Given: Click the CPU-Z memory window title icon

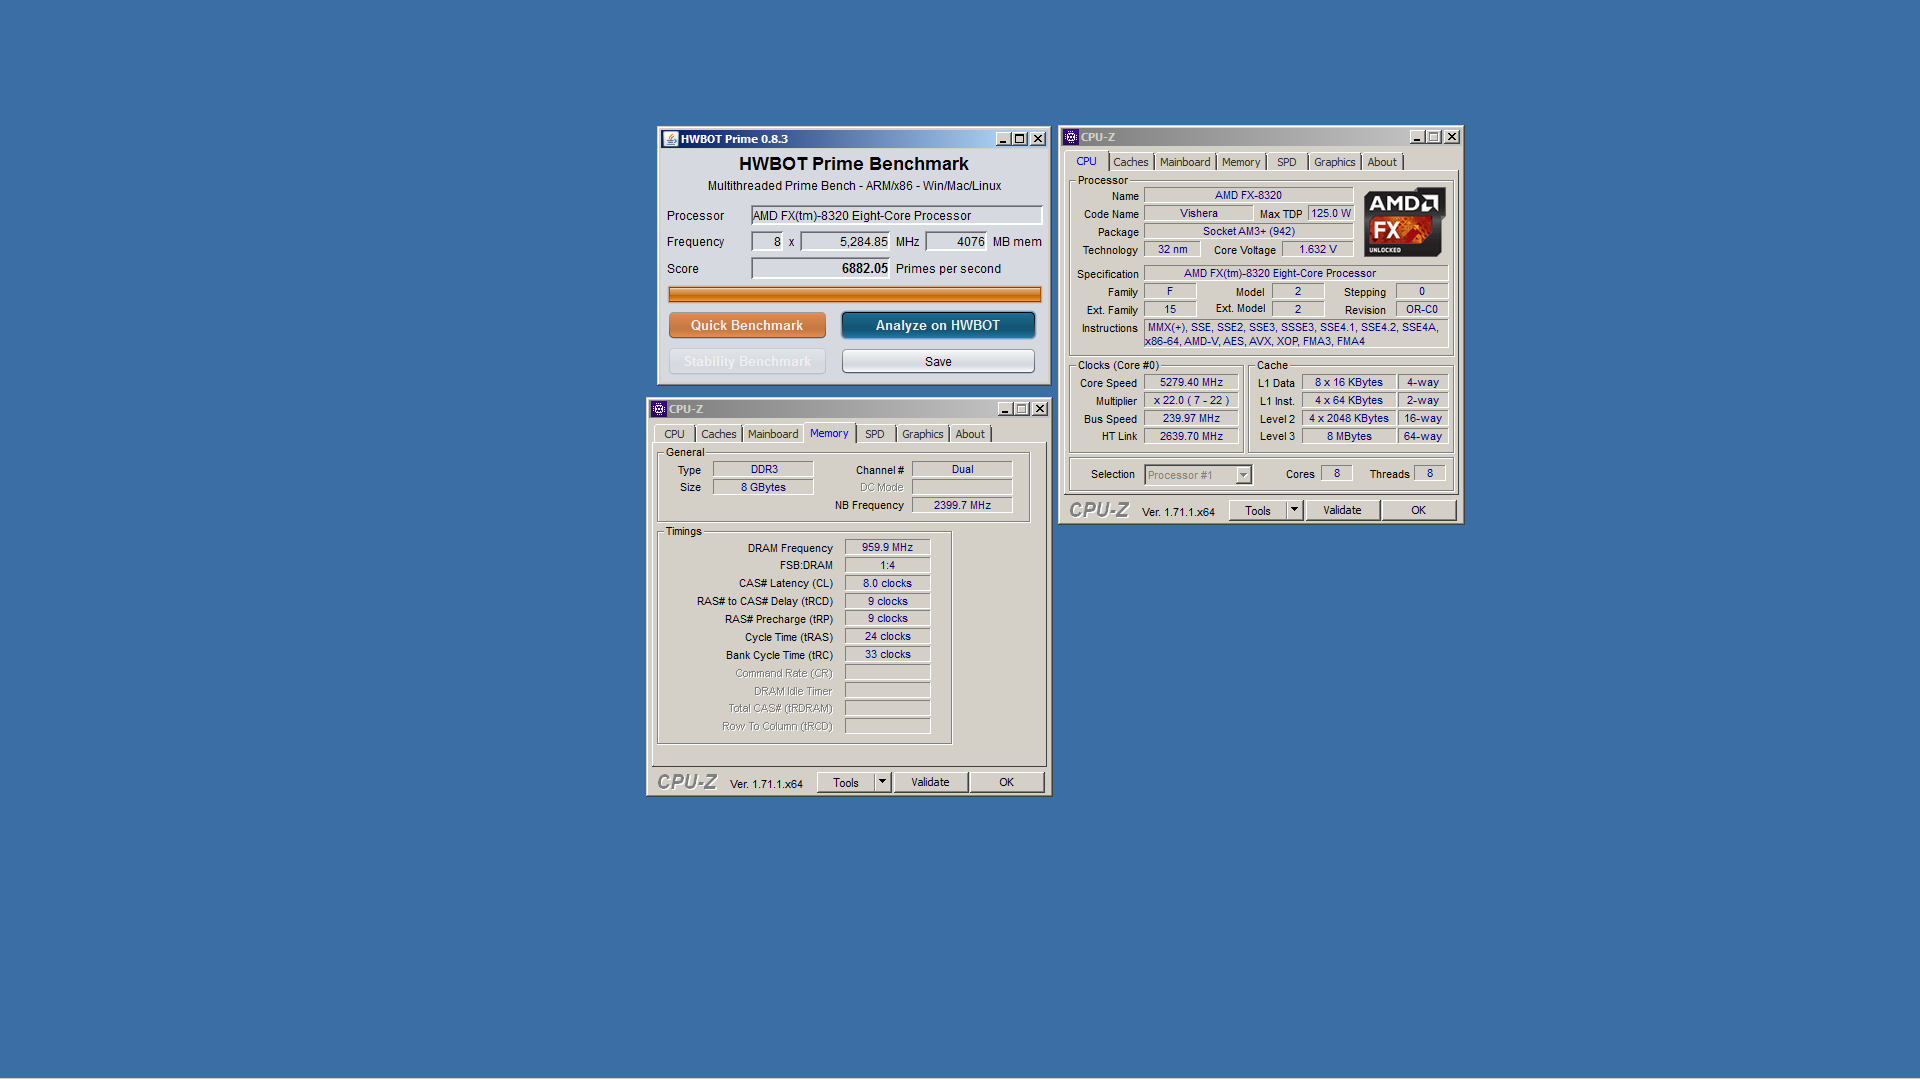Looking at the screenshot, I should pos(659,409).
